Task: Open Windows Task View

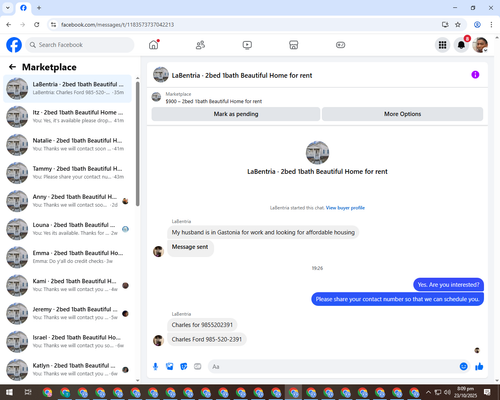Action: pyautogui.click(x=28, y=392)
